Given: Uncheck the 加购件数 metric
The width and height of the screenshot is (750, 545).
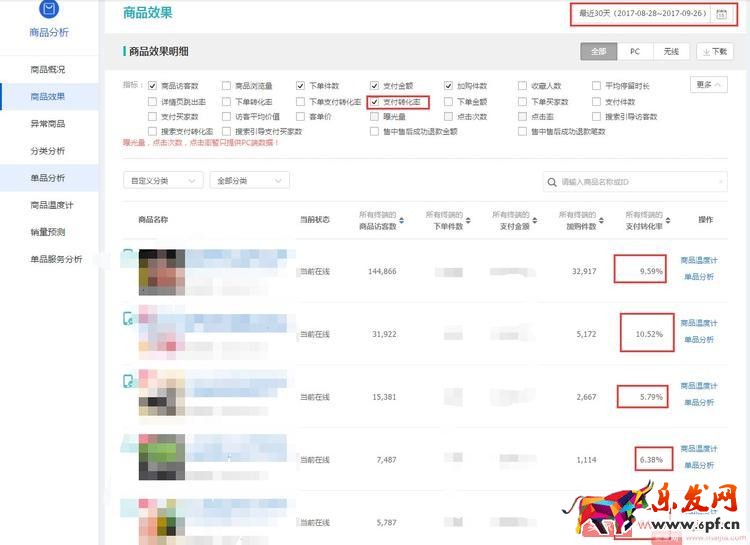Looking at the screenshot, I should (x=448, y=86).
